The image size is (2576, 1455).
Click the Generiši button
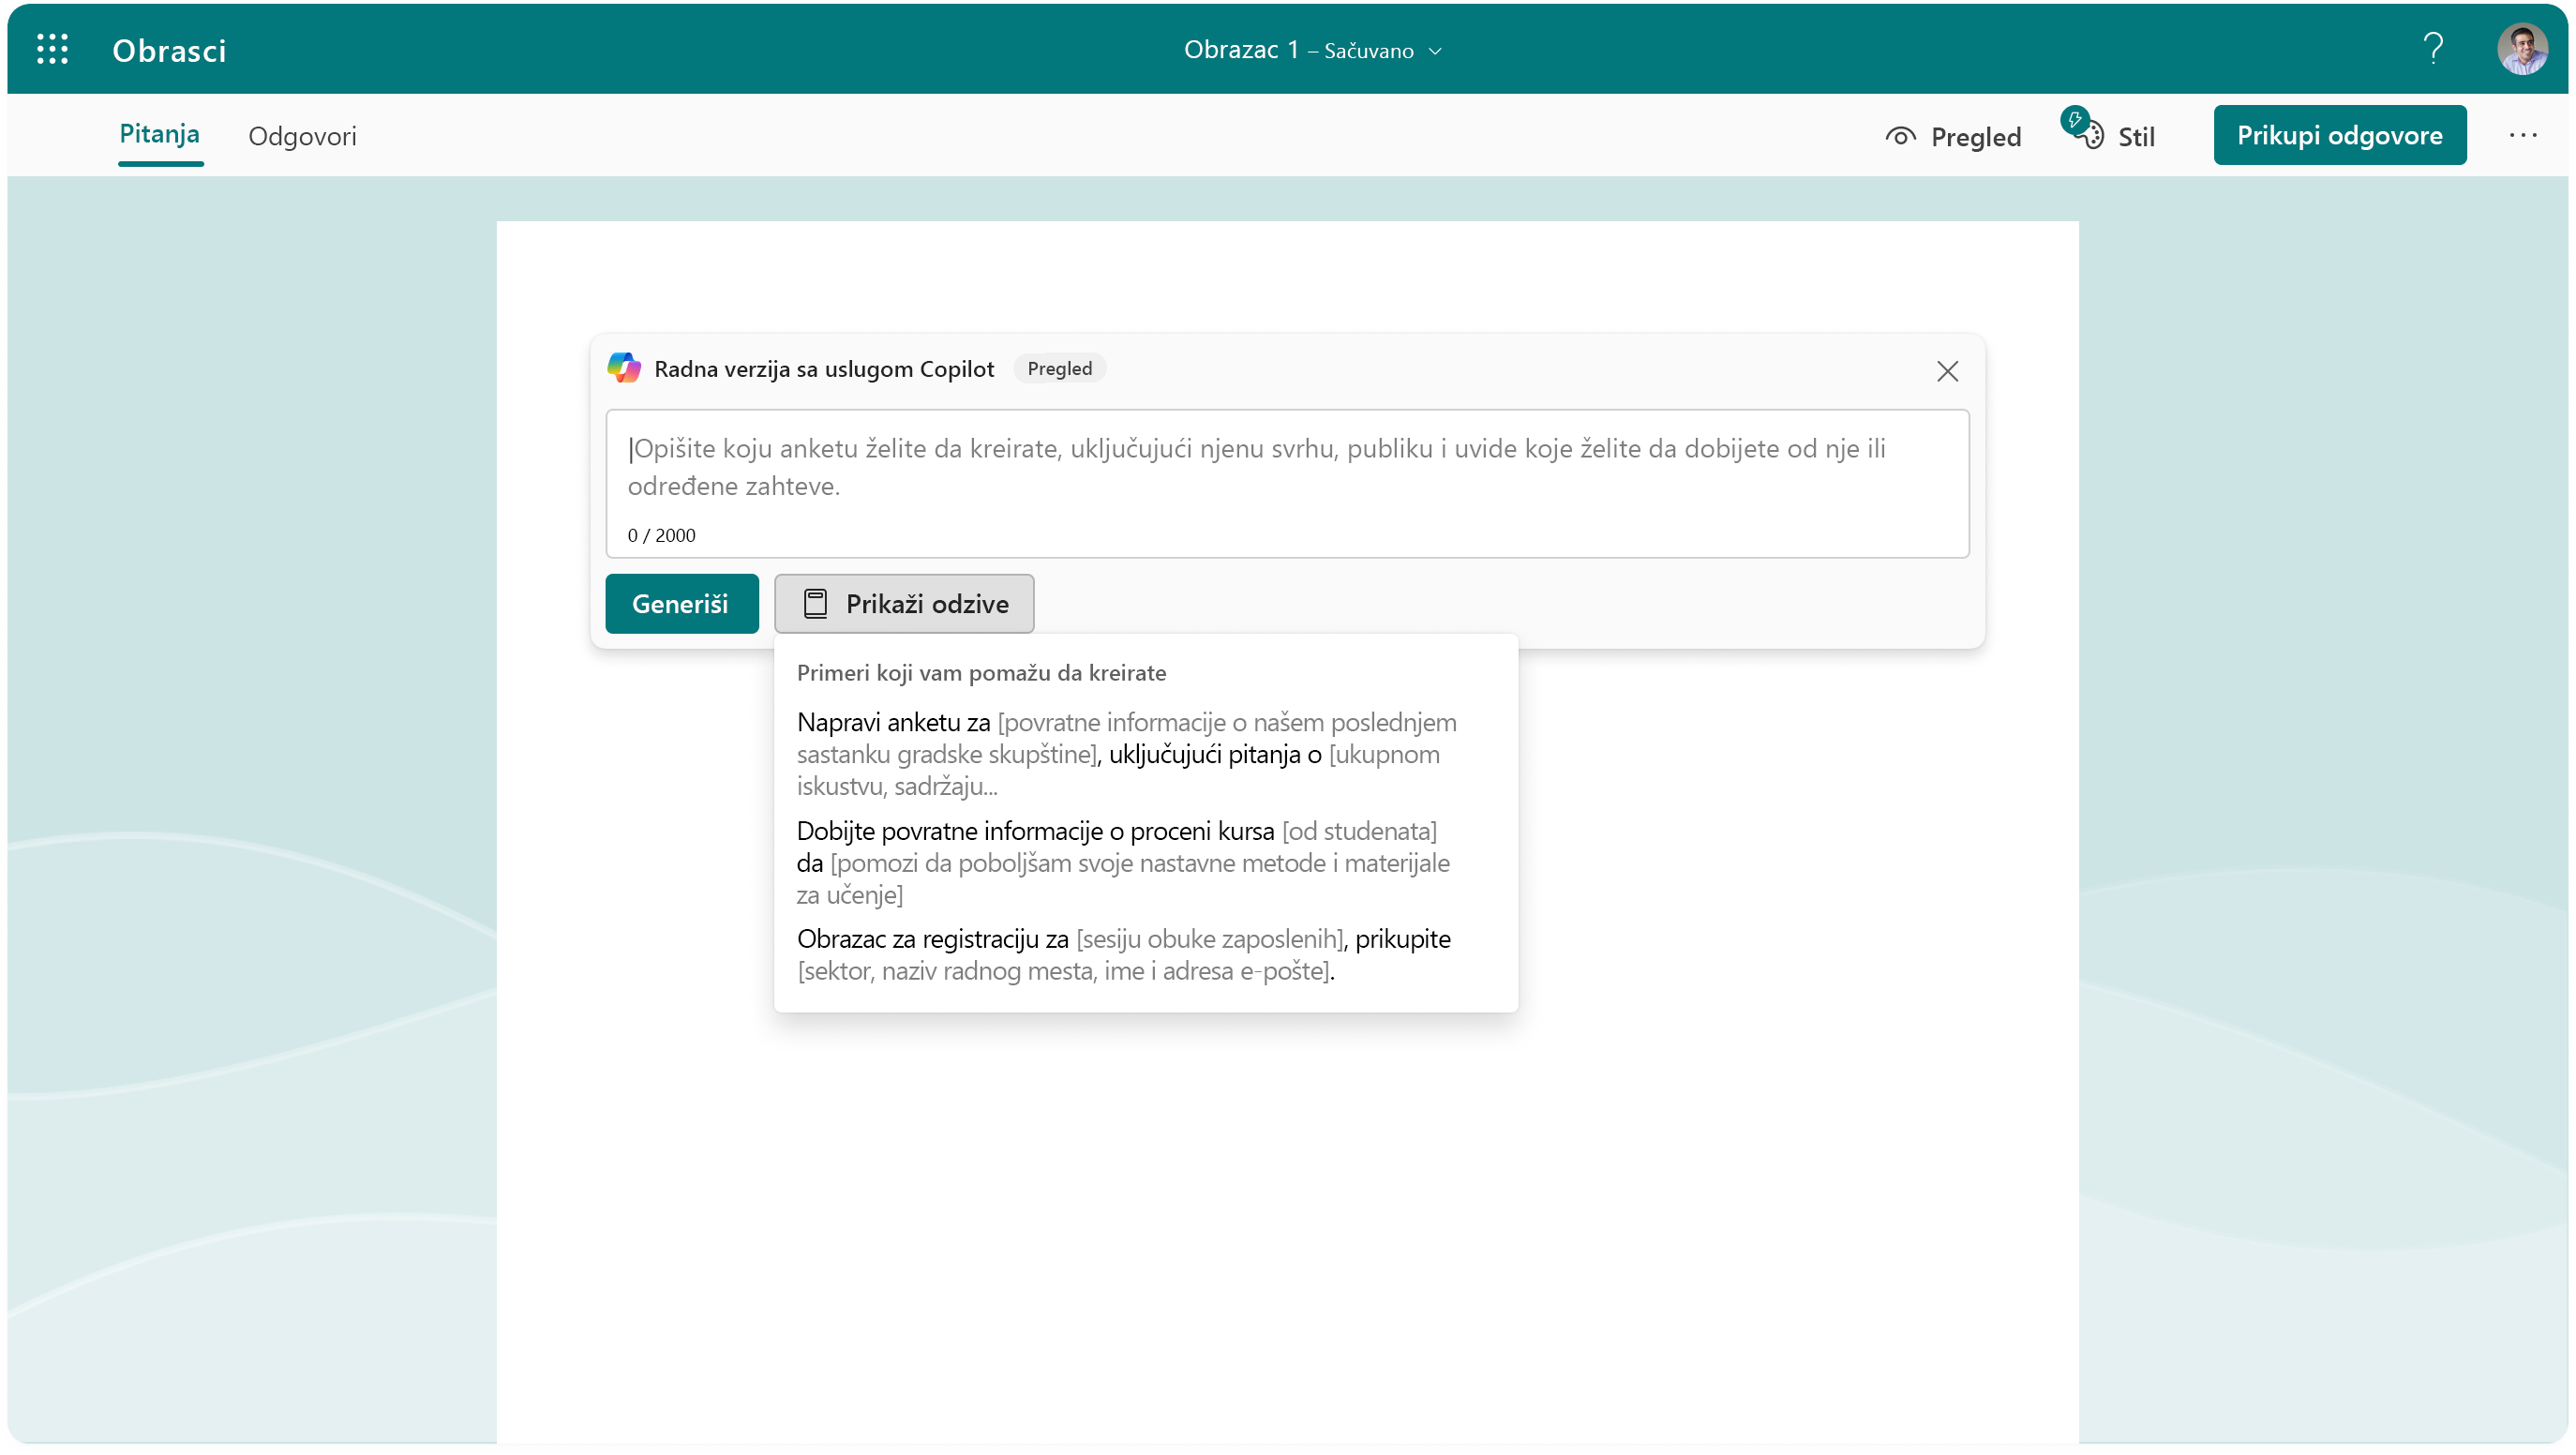[x=681, y=603]
